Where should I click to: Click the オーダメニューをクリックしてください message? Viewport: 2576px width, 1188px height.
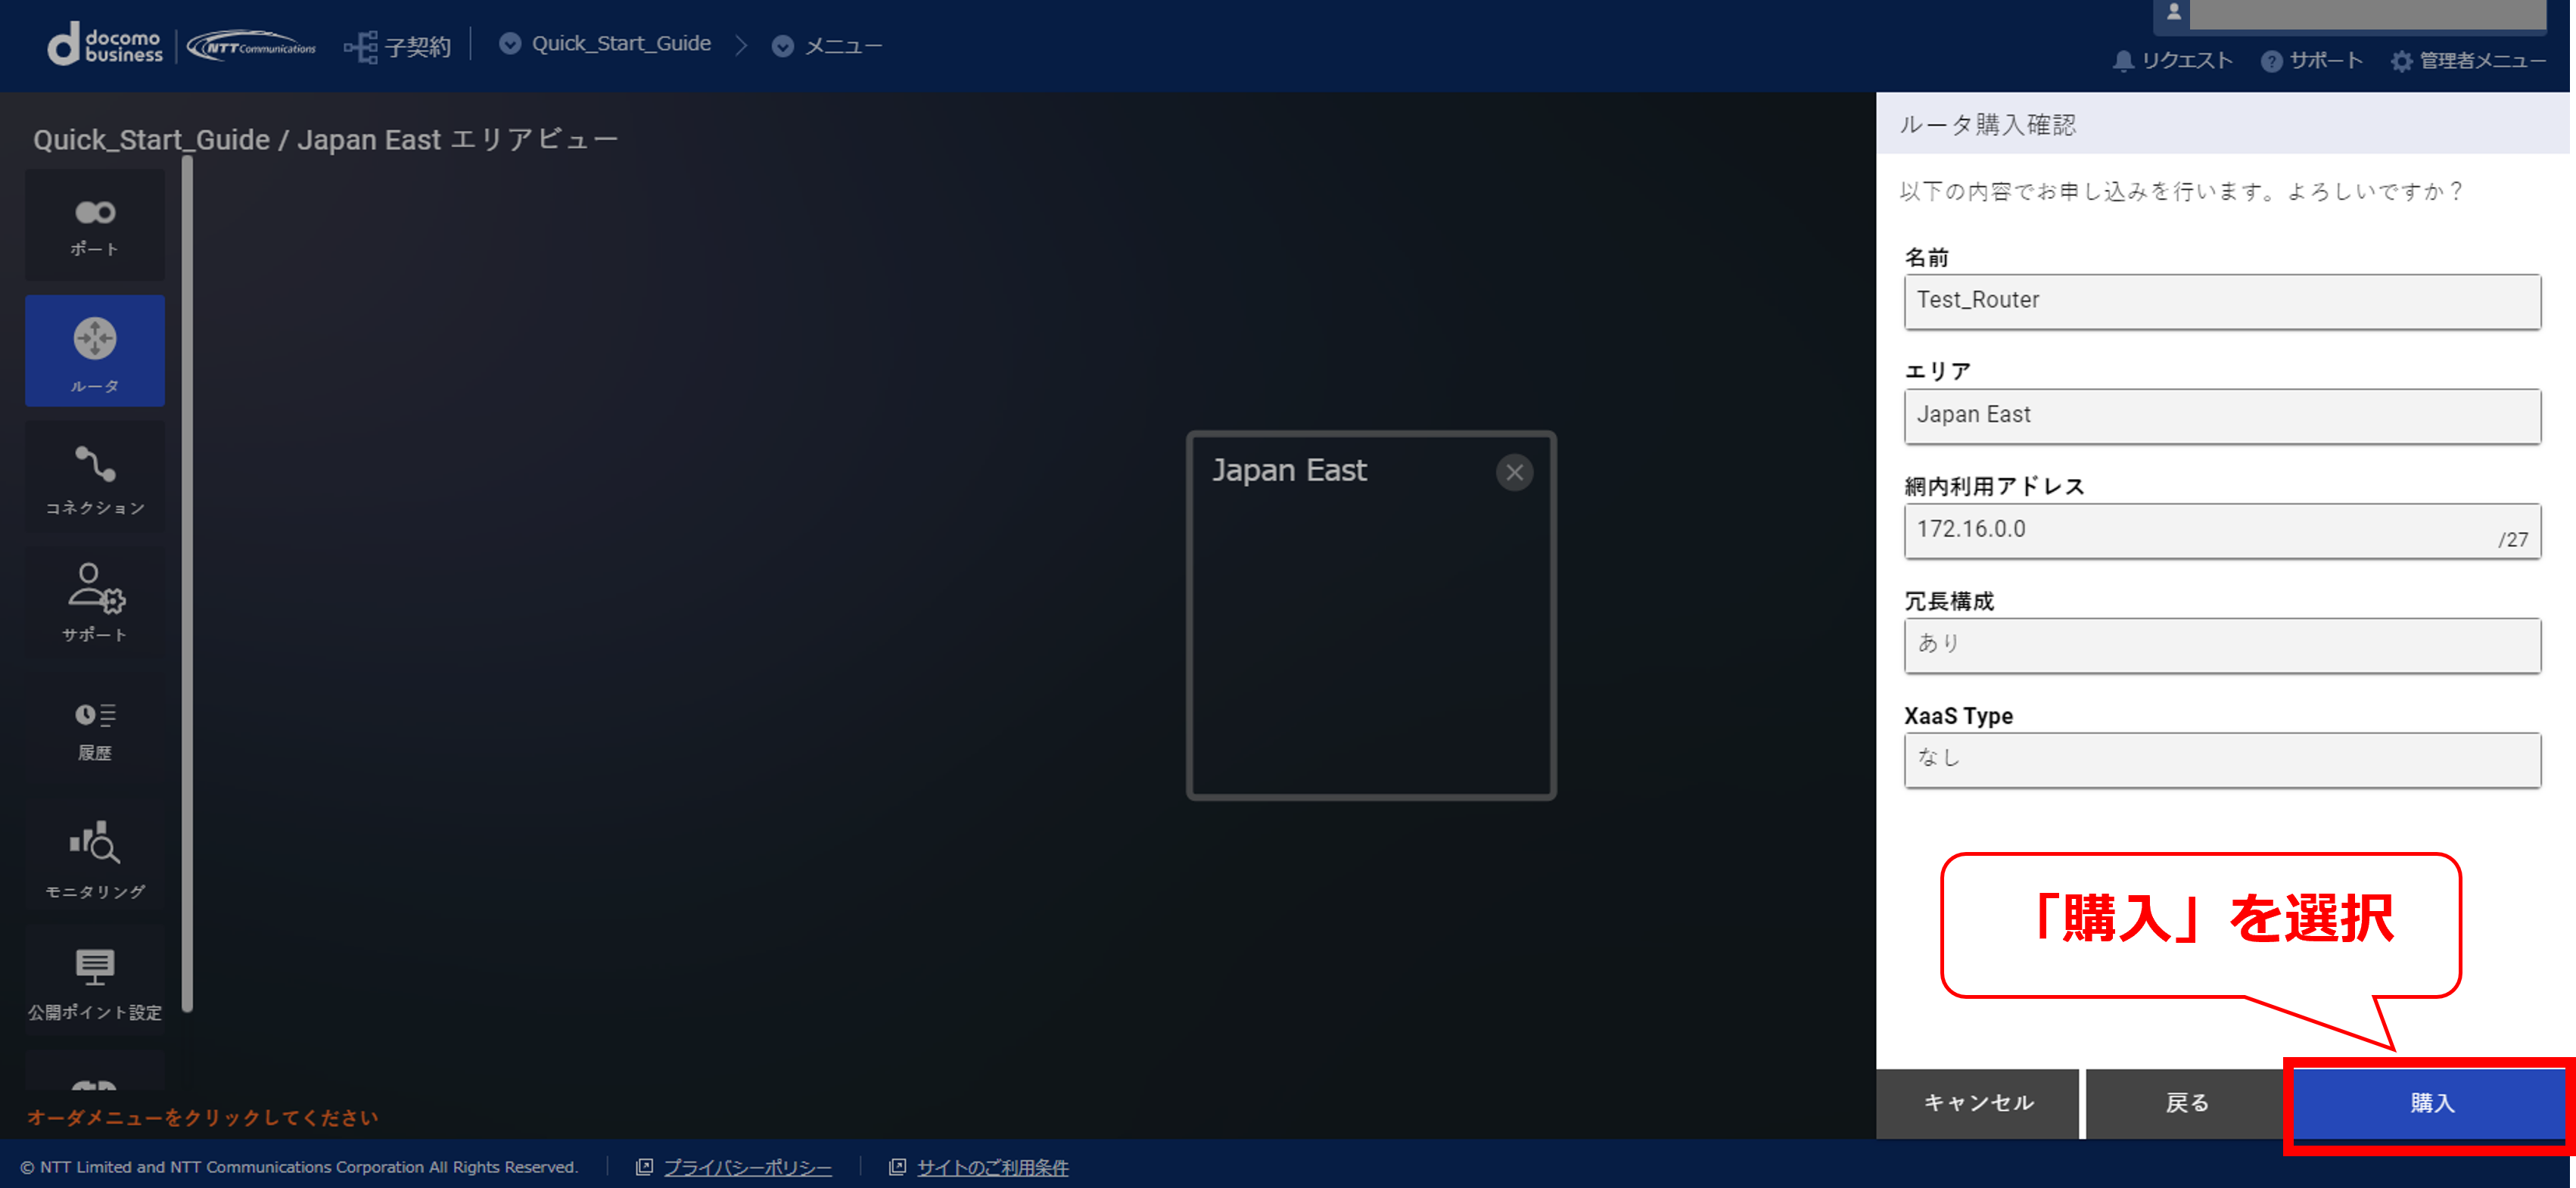(203, 1117)
